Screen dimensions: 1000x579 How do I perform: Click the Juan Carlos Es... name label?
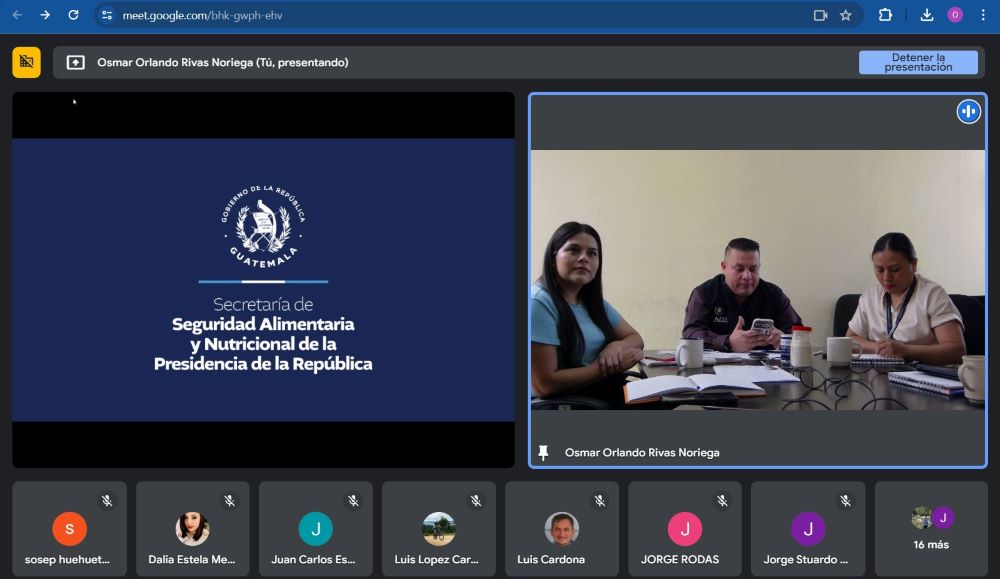[x=313, y=559]
